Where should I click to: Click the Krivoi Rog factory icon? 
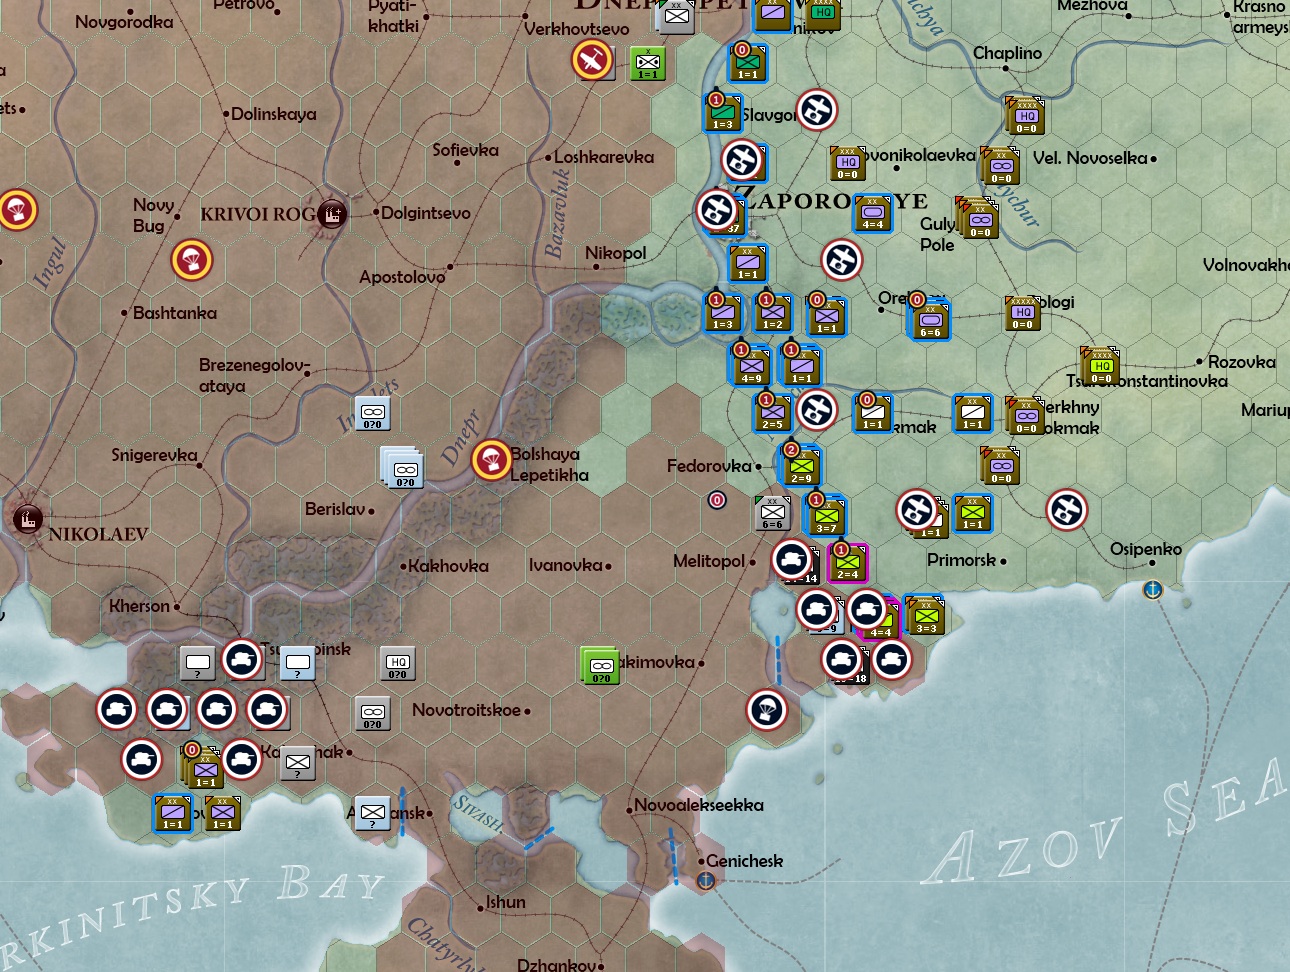tap(331, 213)
